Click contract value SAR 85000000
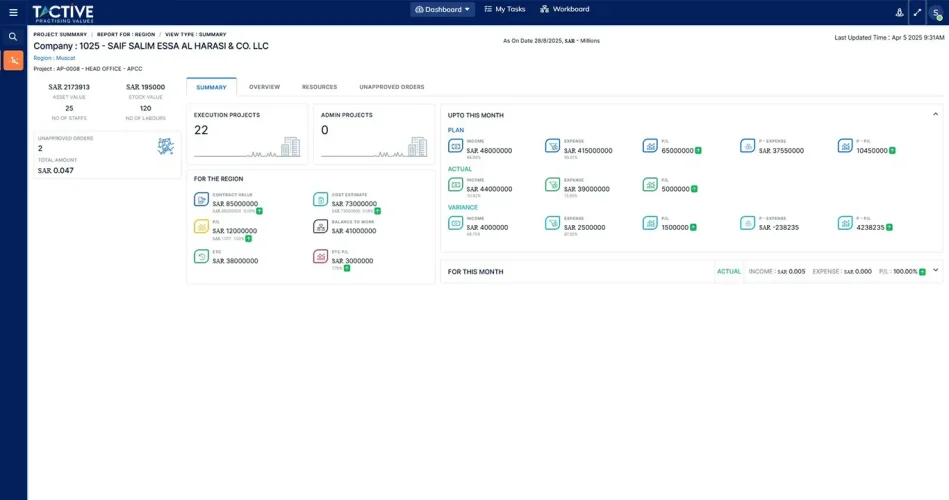 click(x=235, y=204)
